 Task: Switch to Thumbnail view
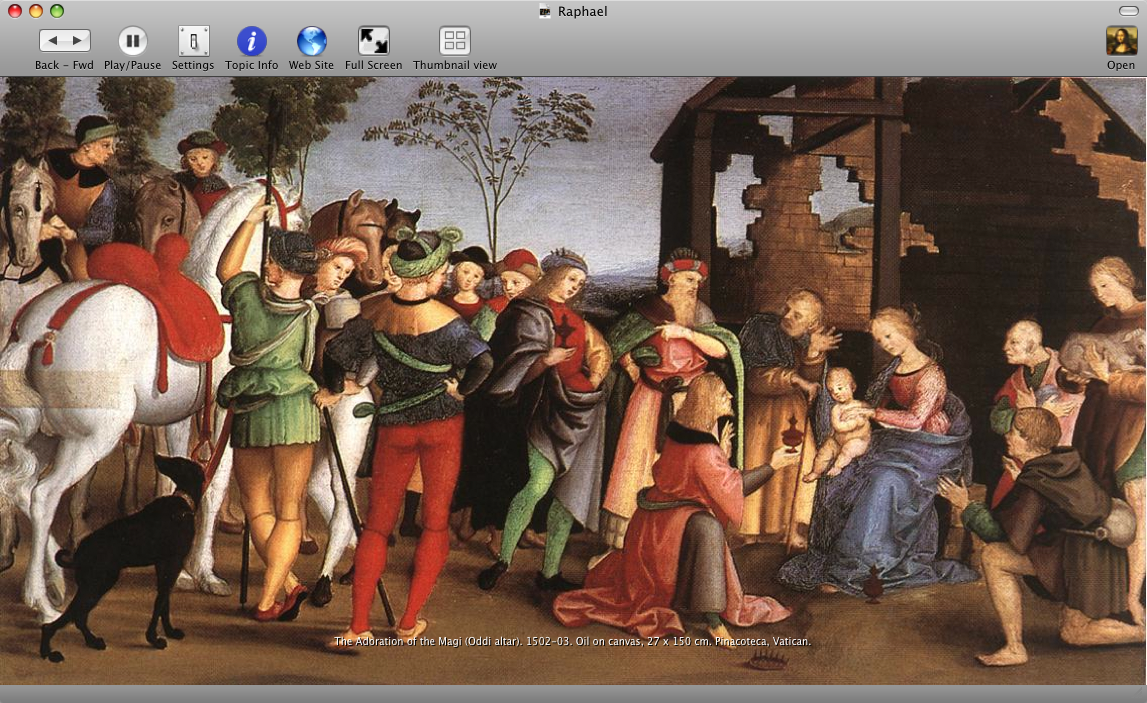pos(454,41)
